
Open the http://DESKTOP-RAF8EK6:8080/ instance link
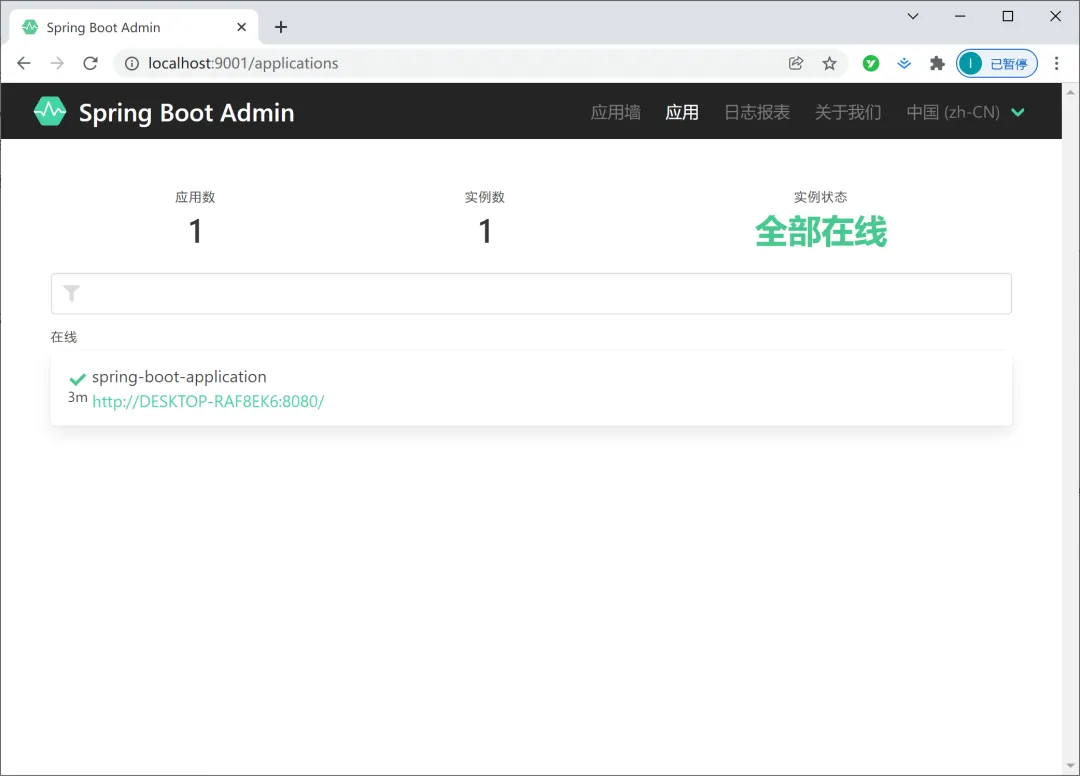pyautogui.click(x=208, y=401)
